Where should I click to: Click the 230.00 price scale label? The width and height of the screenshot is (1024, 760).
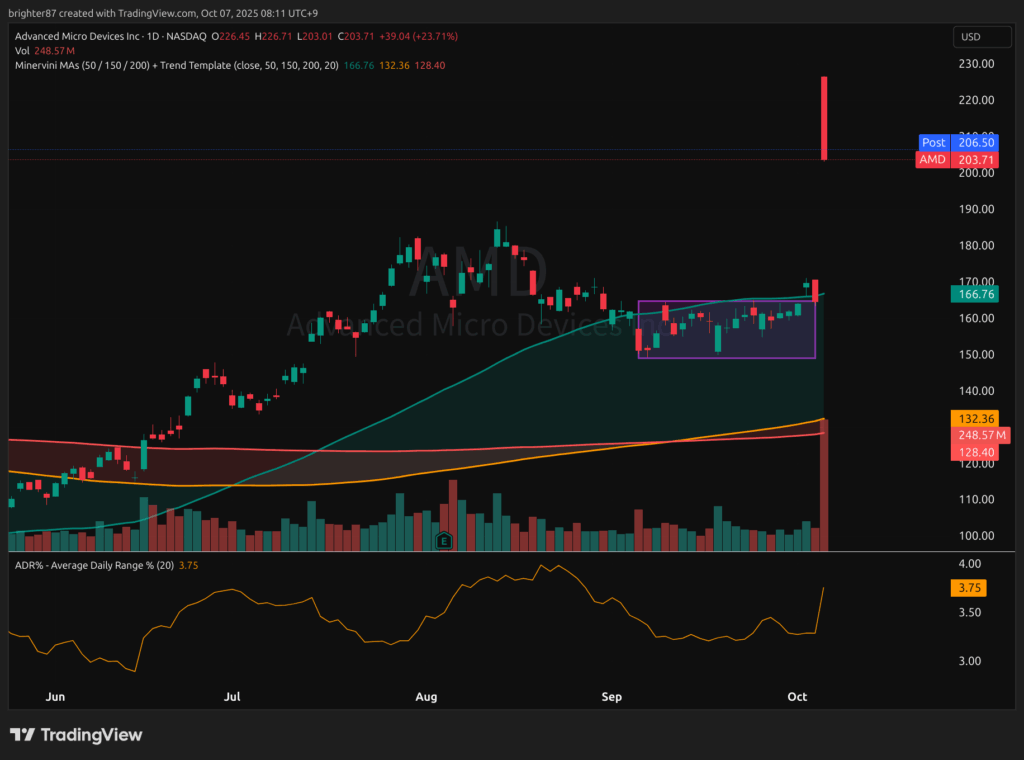point(975,64)
